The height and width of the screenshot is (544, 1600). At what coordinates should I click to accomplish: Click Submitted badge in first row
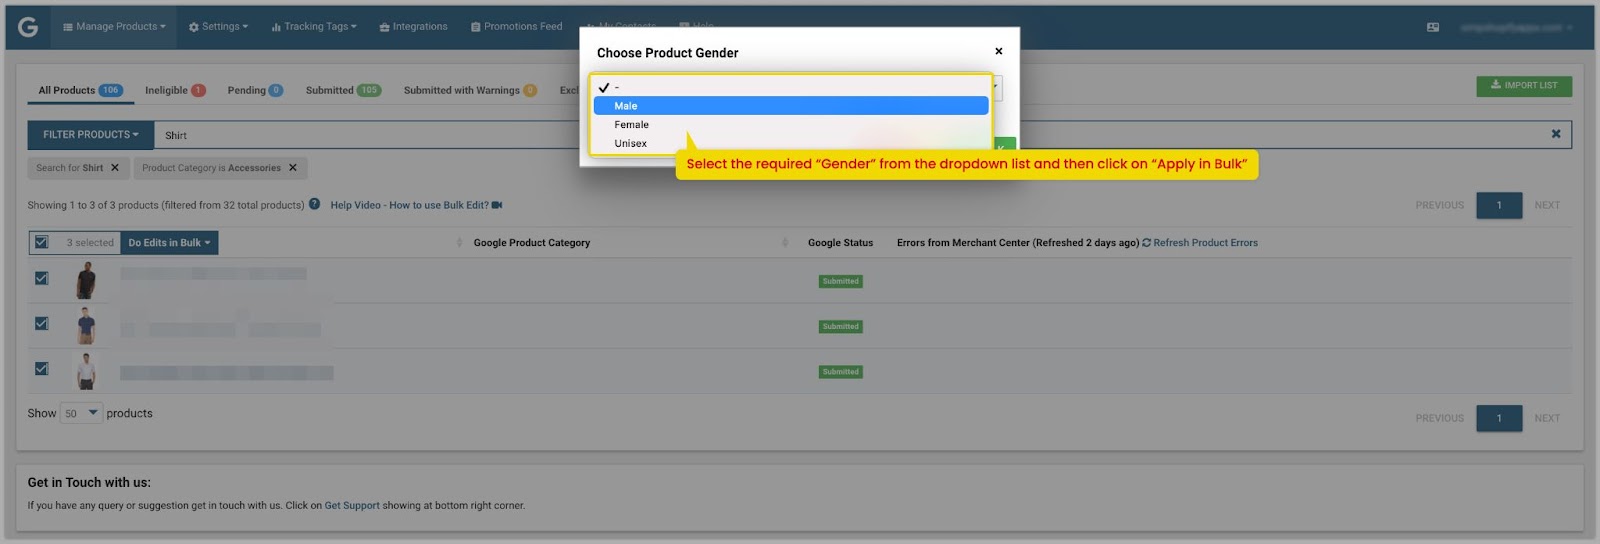pos(840,281)
